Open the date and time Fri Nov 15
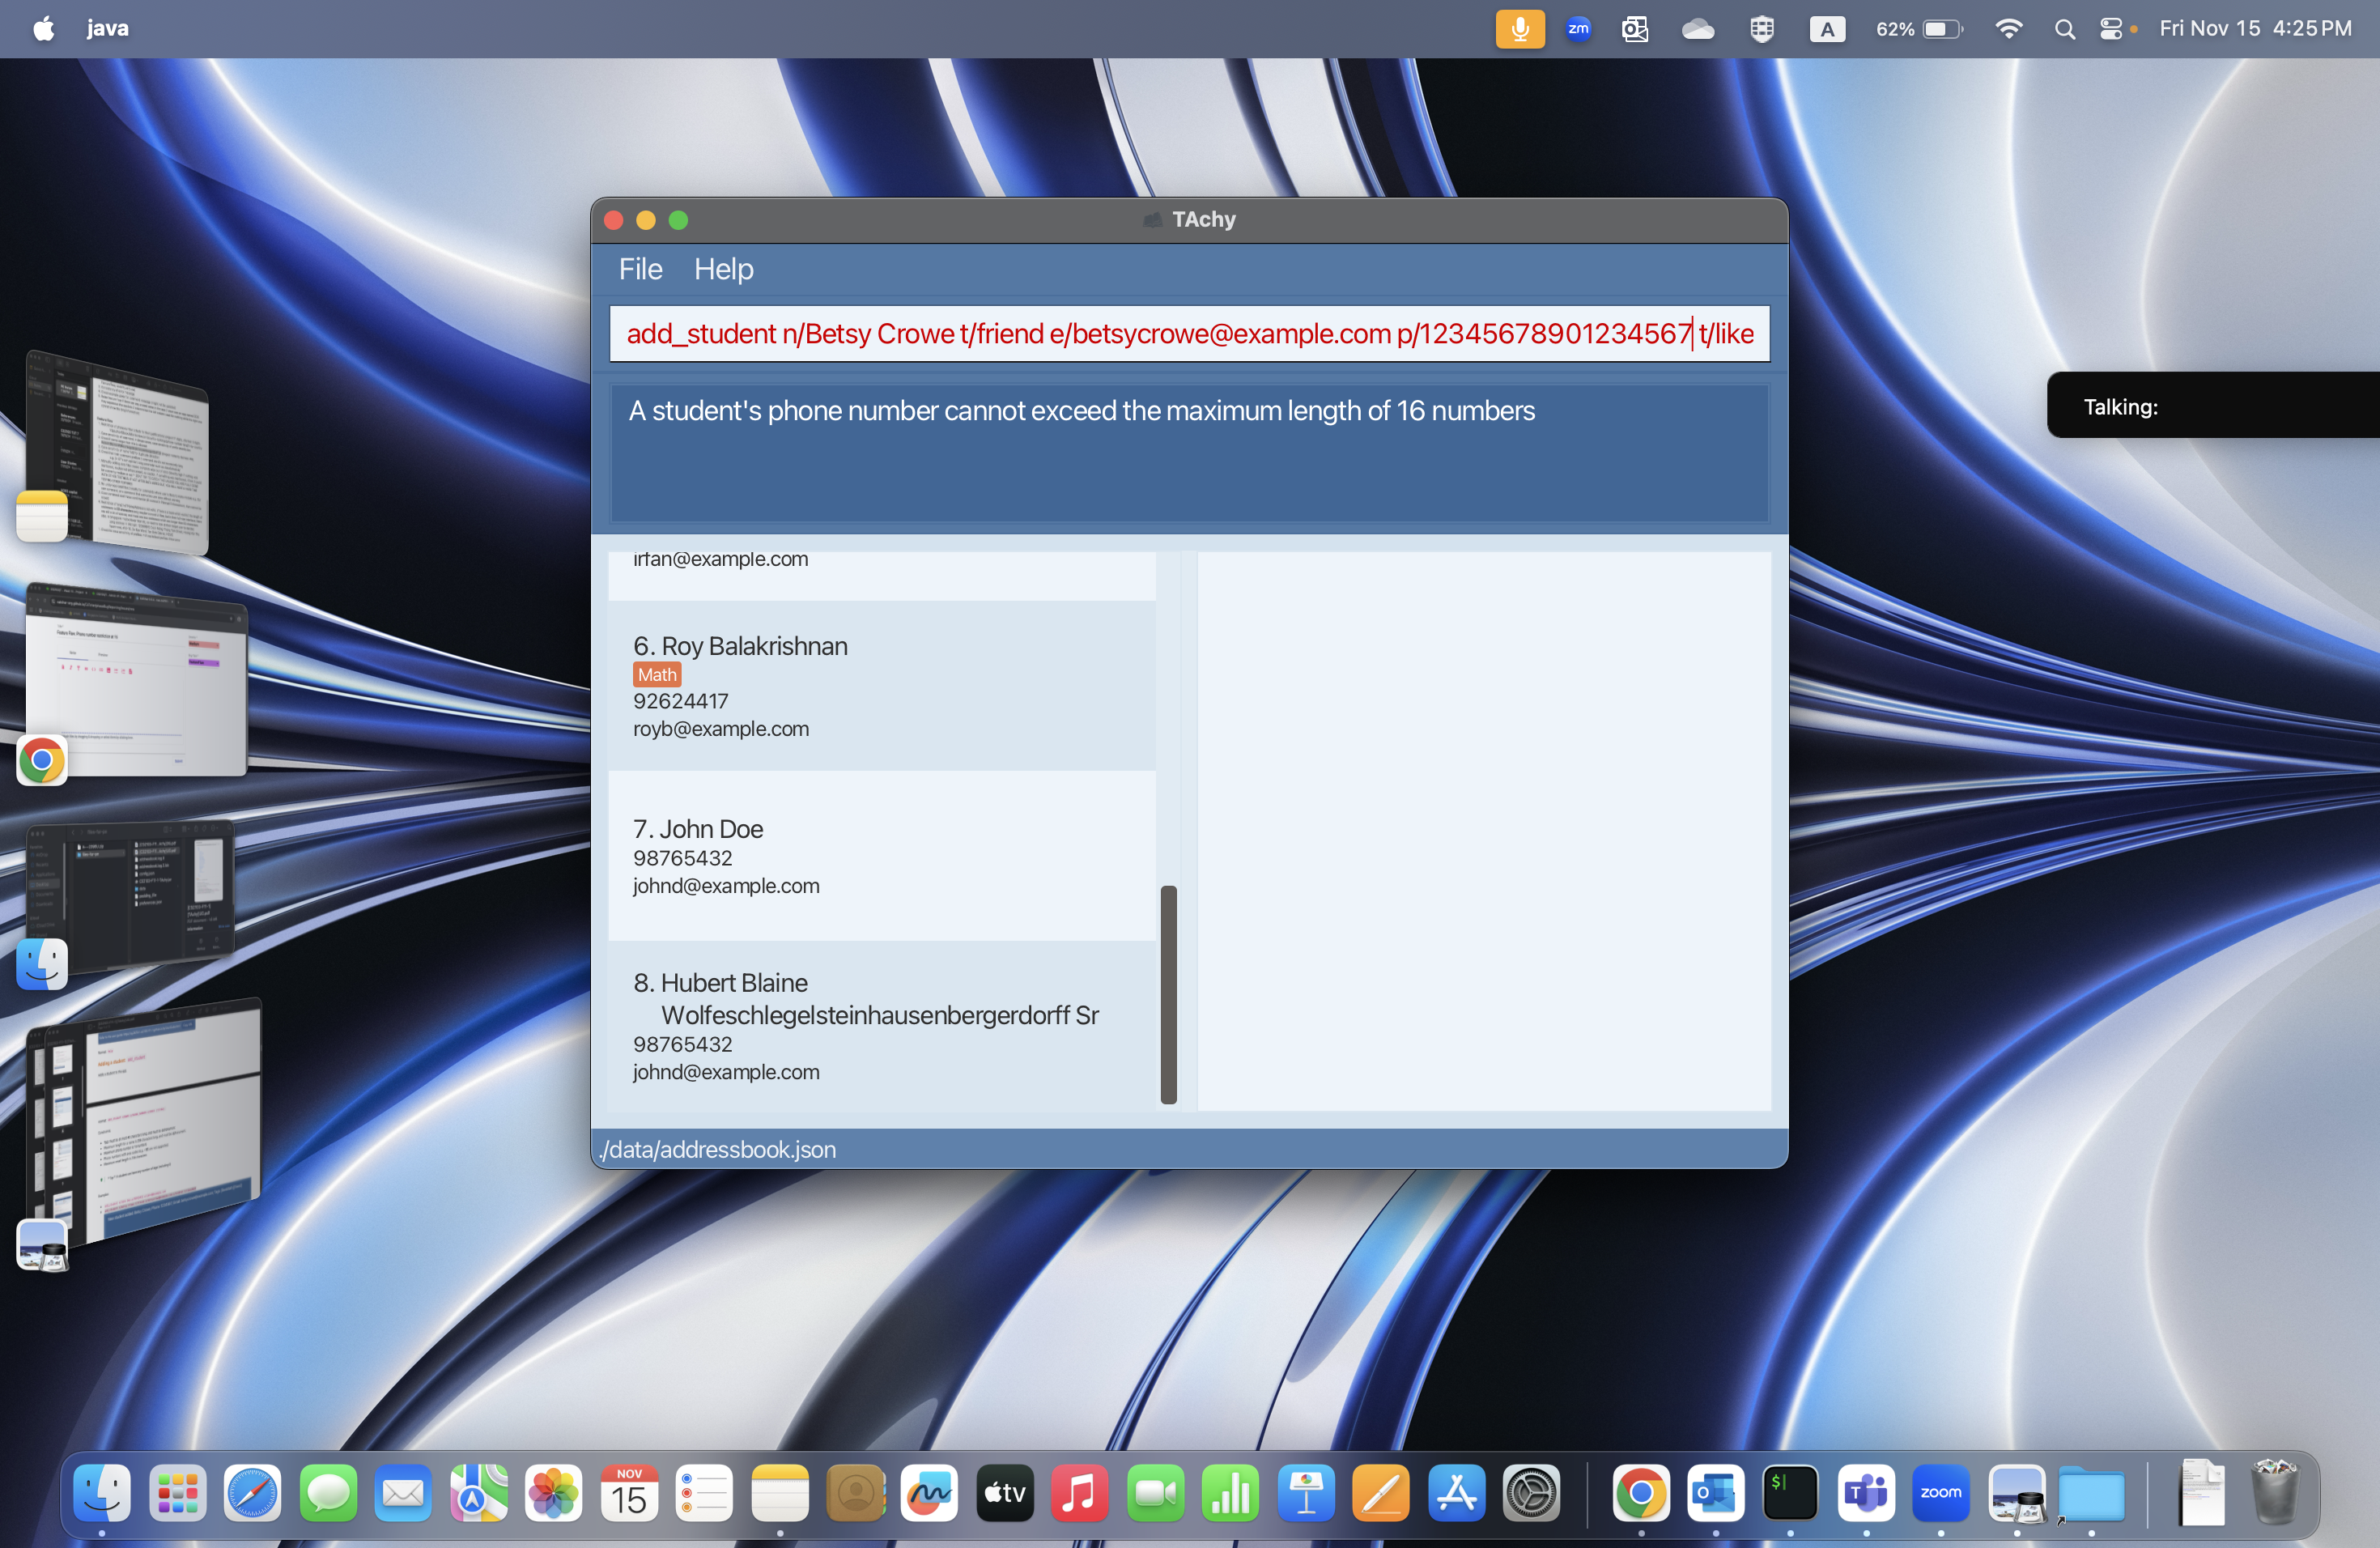 (x=2255, y=28)
